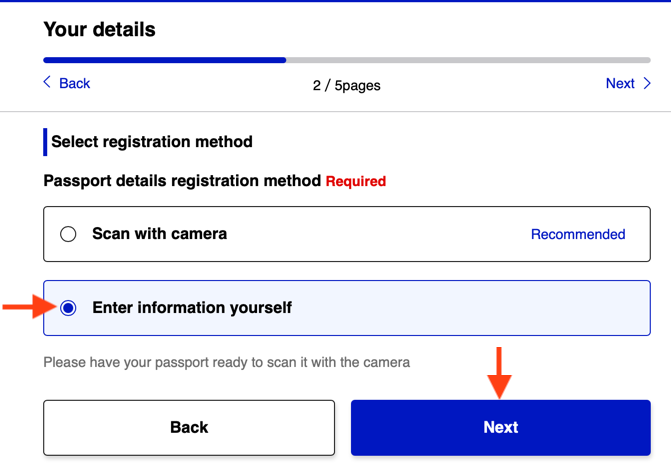Select the "Scan with camera" radio button
Screen dimensions: 671x474
click(x=68, y=234)
